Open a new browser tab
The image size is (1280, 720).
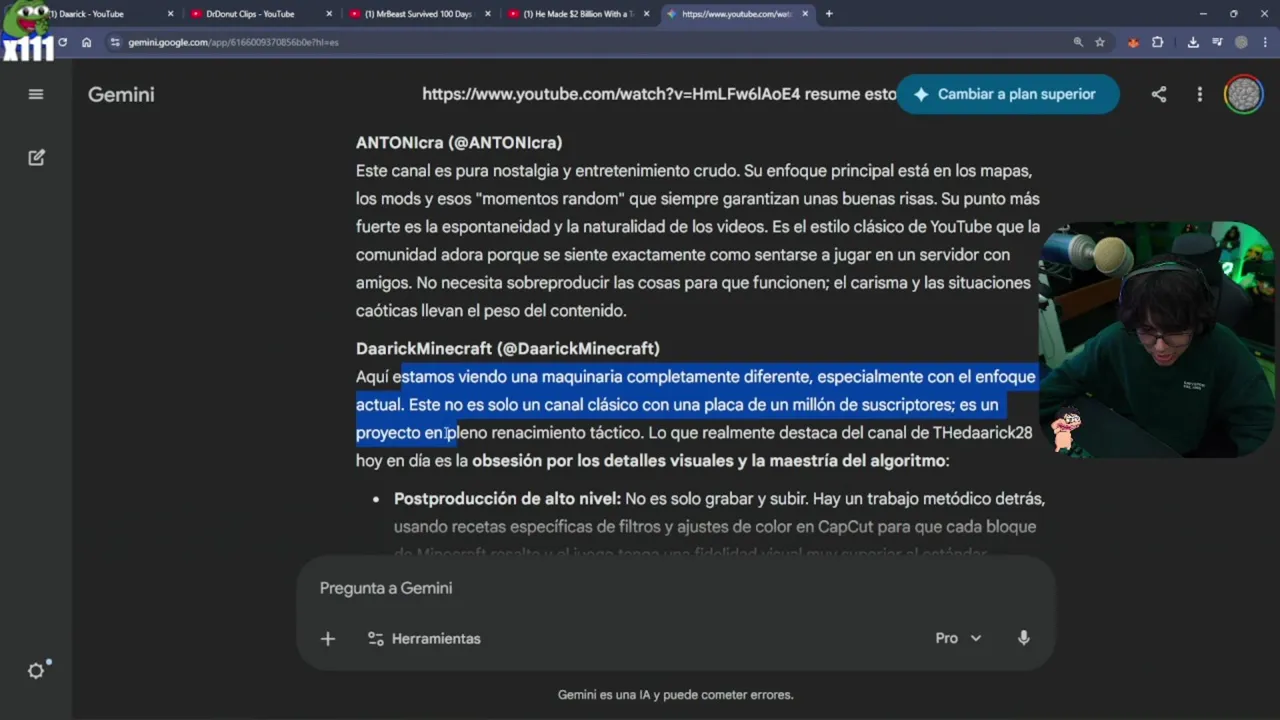(x=829, y=14)
